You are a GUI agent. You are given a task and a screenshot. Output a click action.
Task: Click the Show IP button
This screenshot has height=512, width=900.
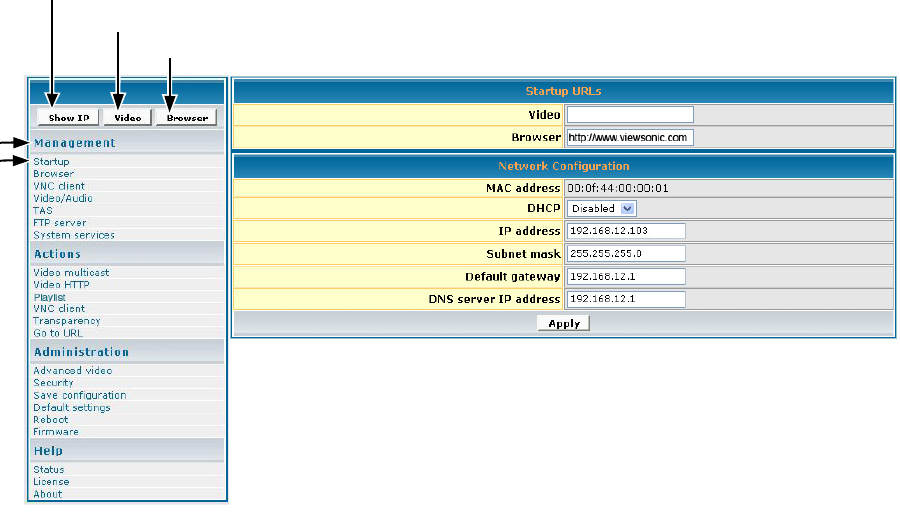(x=68, y=118)
